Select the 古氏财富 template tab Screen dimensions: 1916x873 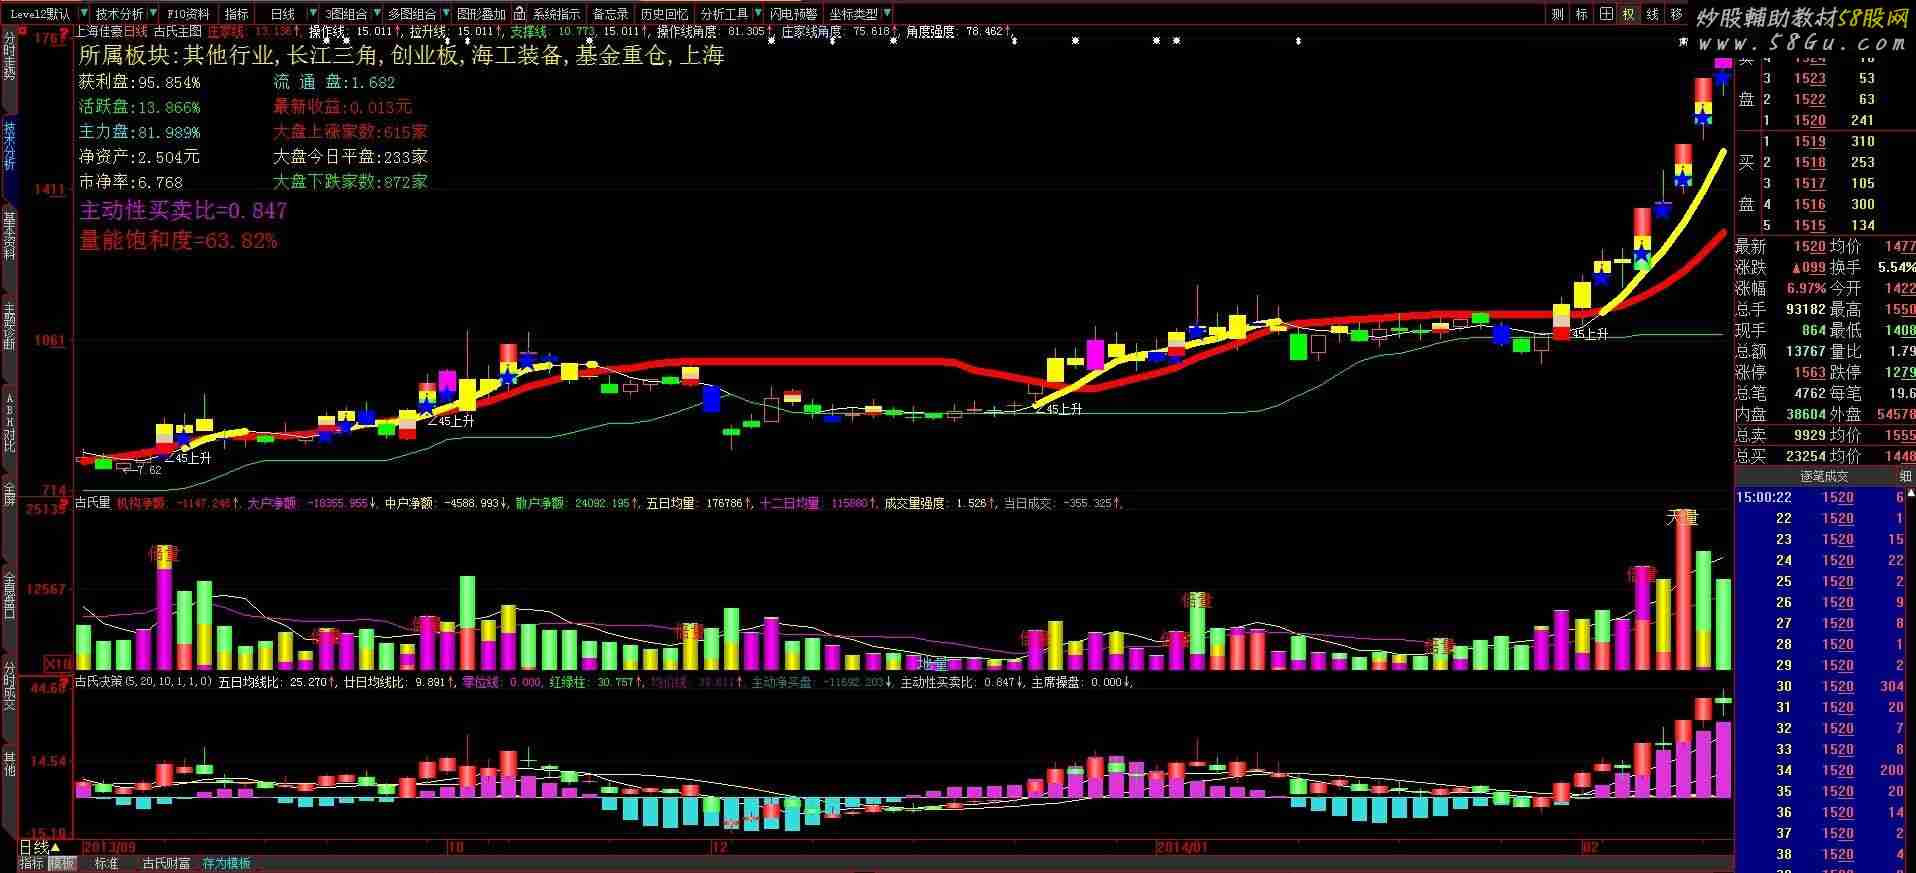[166, 863]
